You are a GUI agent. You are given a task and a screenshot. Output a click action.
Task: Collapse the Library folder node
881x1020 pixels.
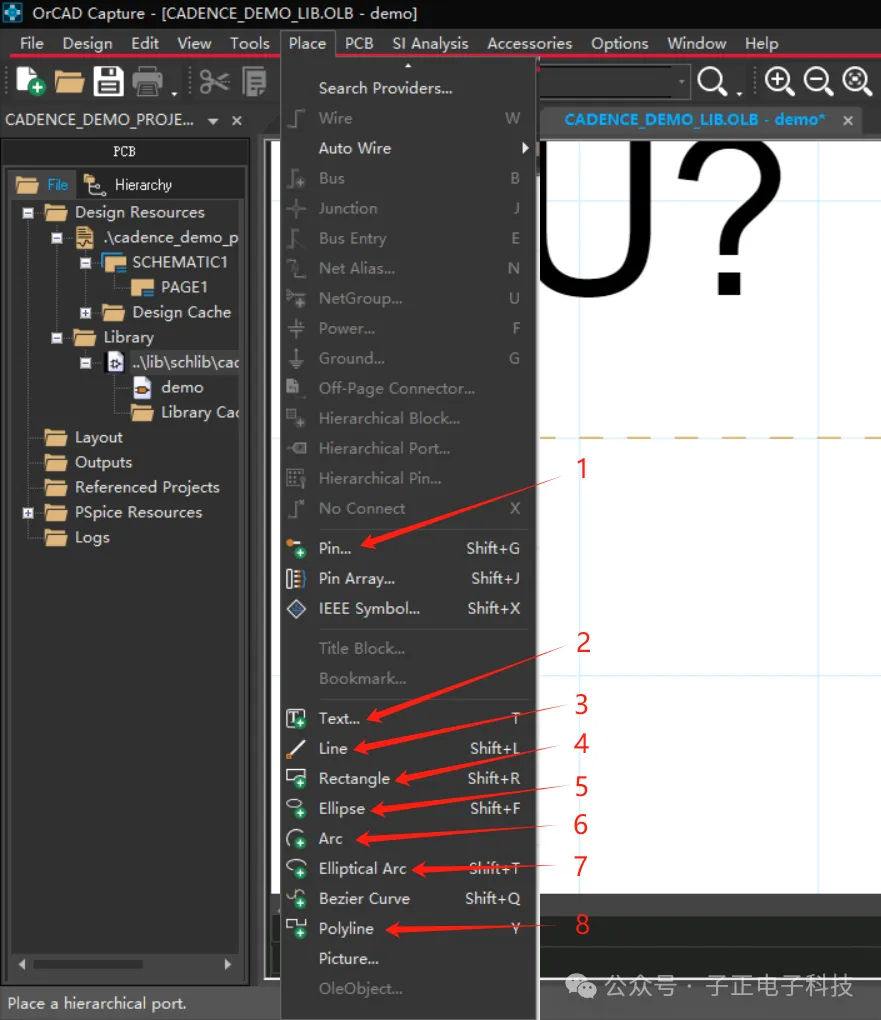57,338
